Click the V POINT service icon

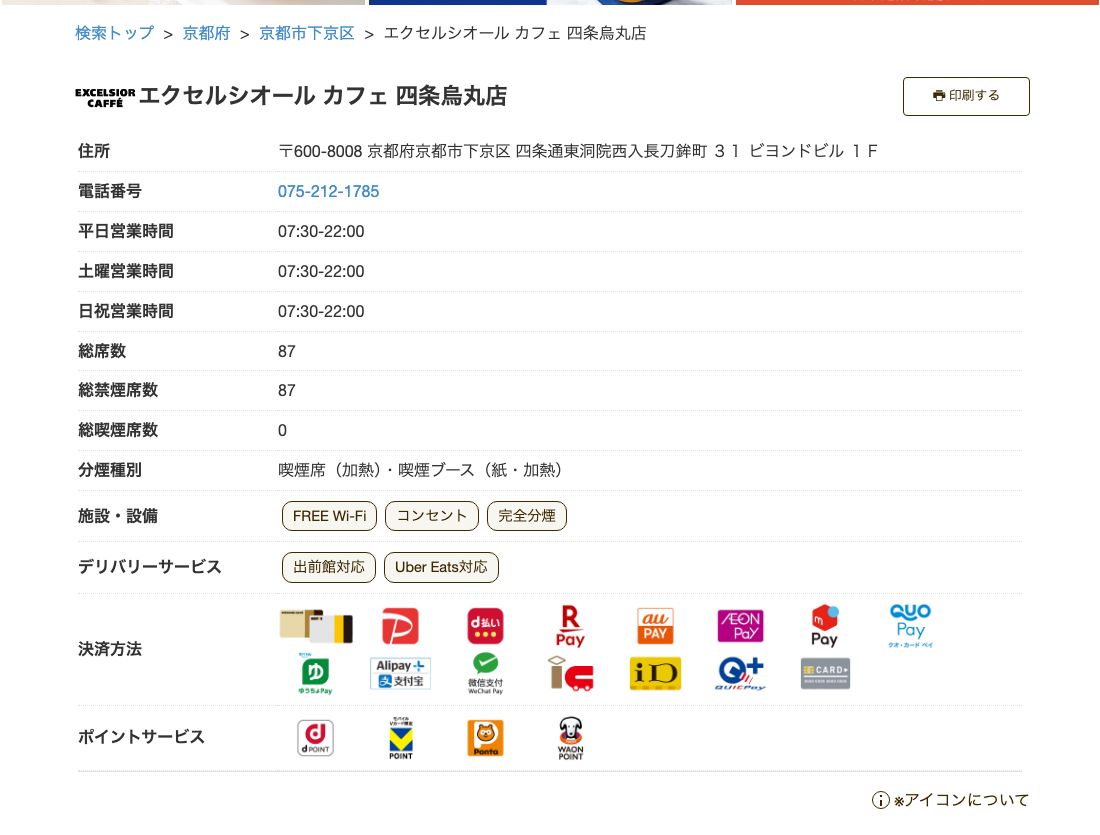click(401, 738)
